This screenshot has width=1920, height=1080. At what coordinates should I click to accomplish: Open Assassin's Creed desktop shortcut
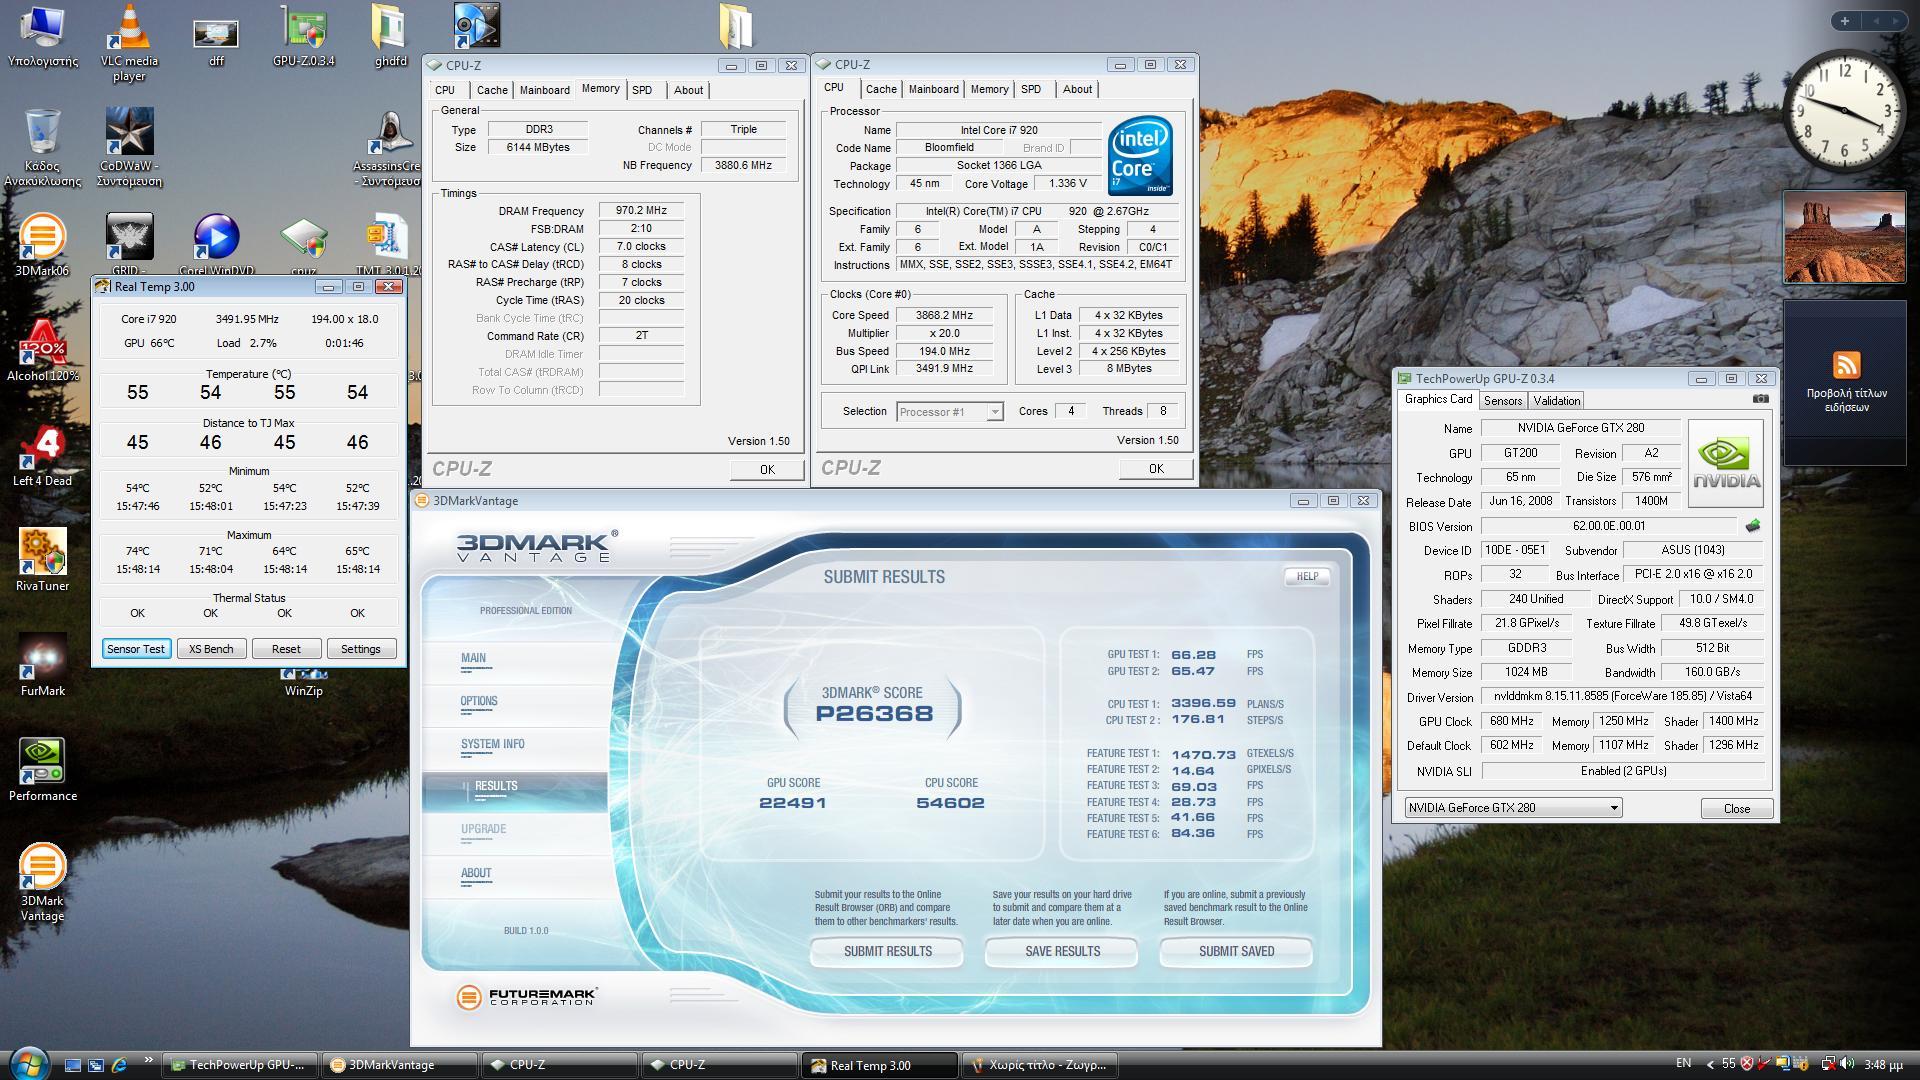[388, 147]
